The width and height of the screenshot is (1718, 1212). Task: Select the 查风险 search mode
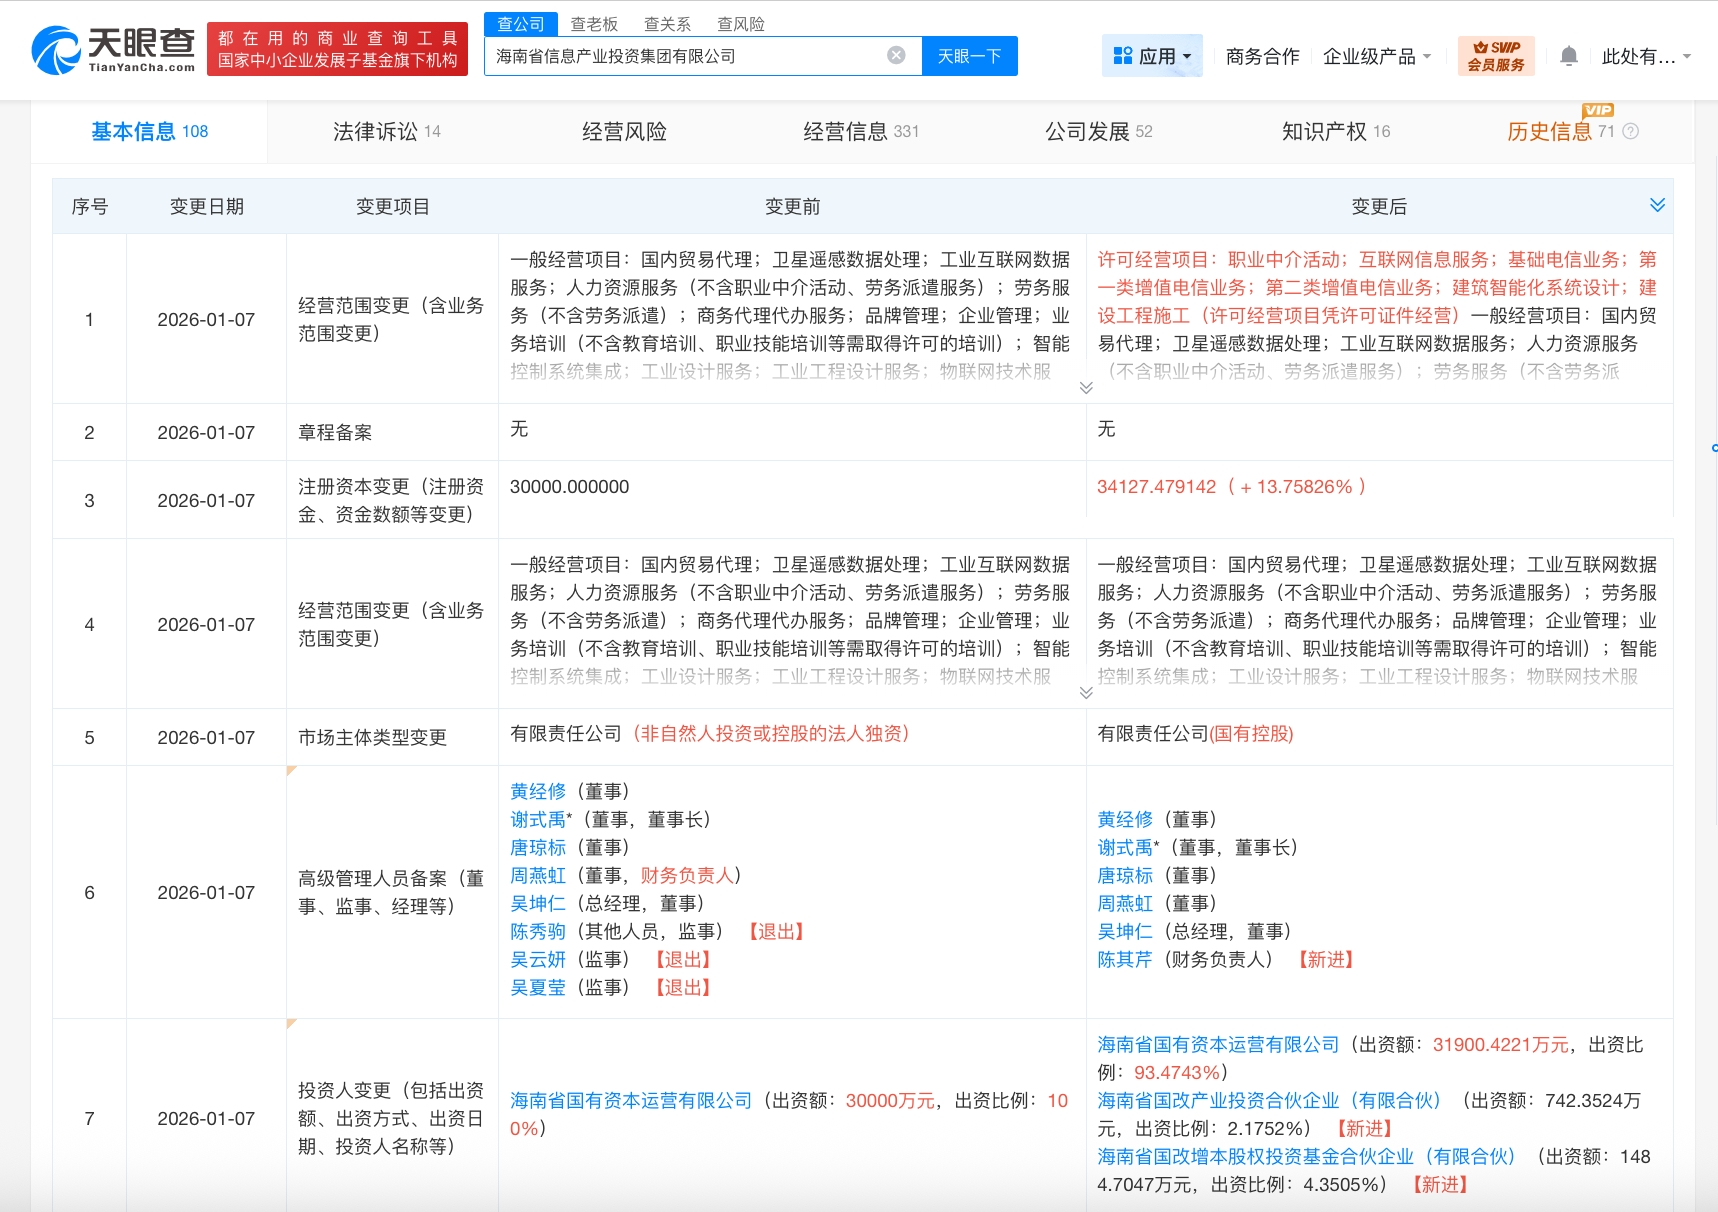[x=740, y=24]
